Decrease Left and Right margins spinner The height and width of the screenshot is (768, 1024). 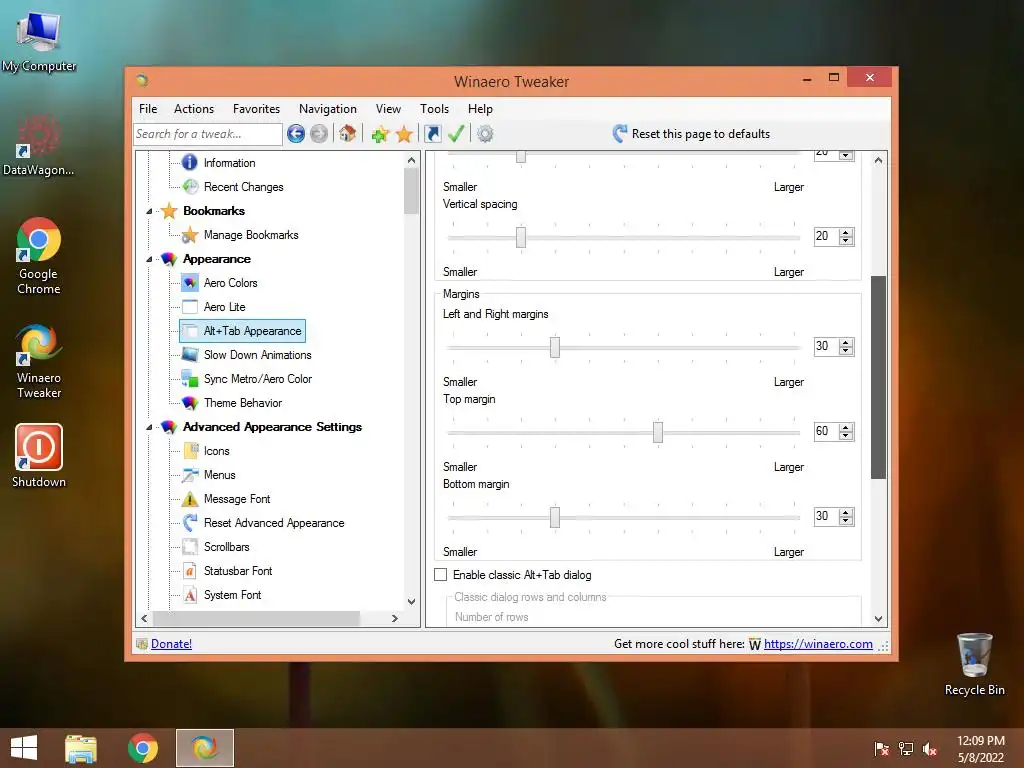point(846,351)
